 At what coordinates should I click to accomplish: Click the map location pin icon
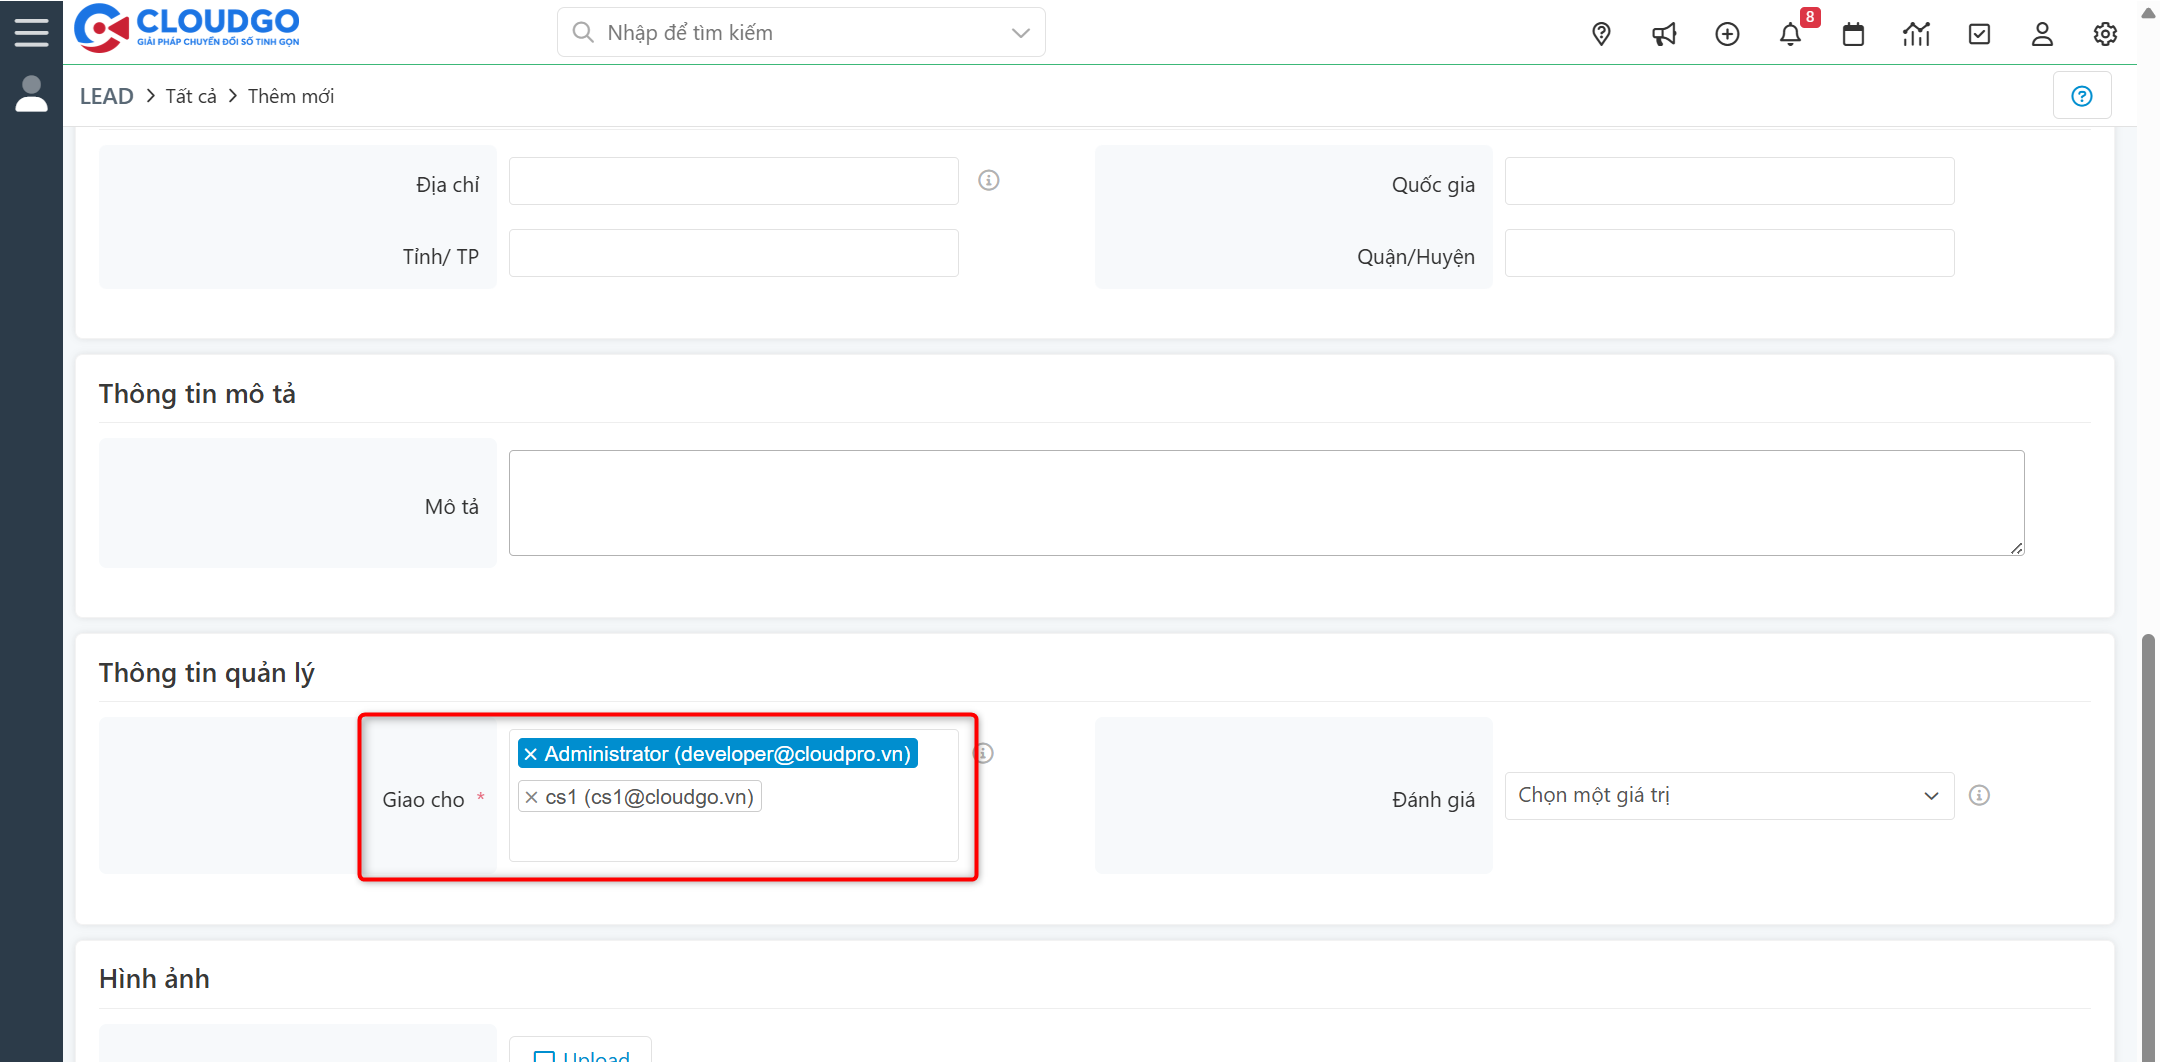point(1601,34)
